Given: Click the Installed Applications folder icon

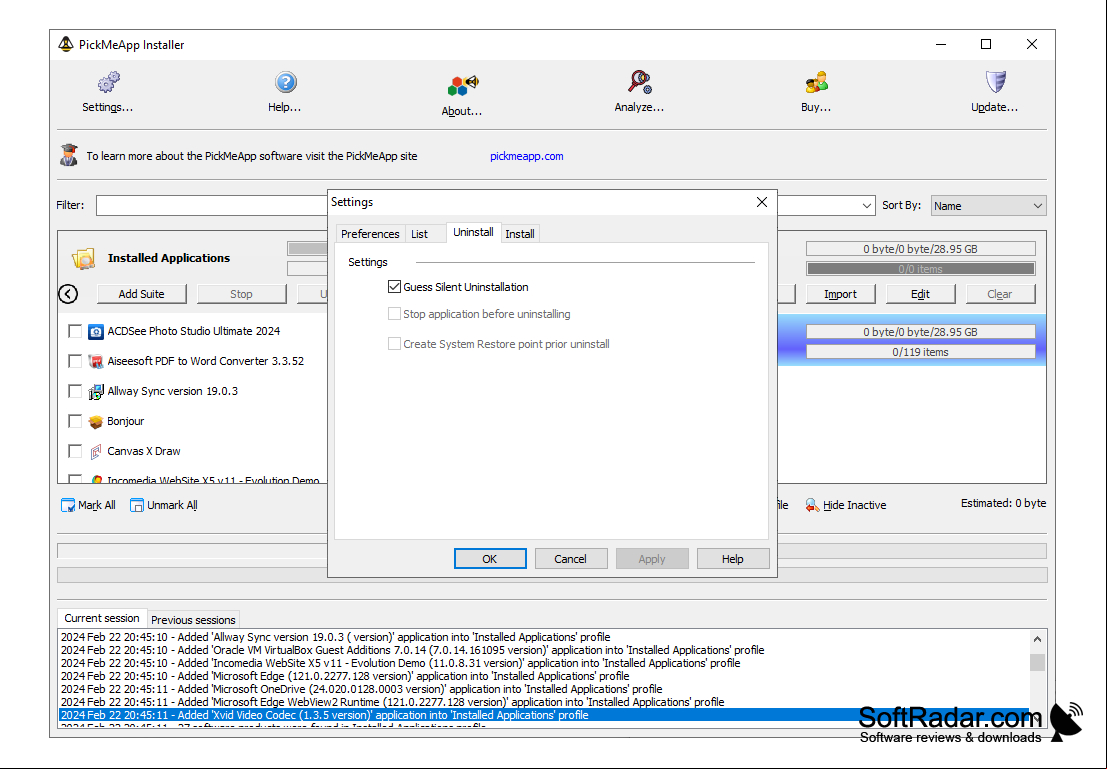Looking at the screenshot, I should pos(83,258).
